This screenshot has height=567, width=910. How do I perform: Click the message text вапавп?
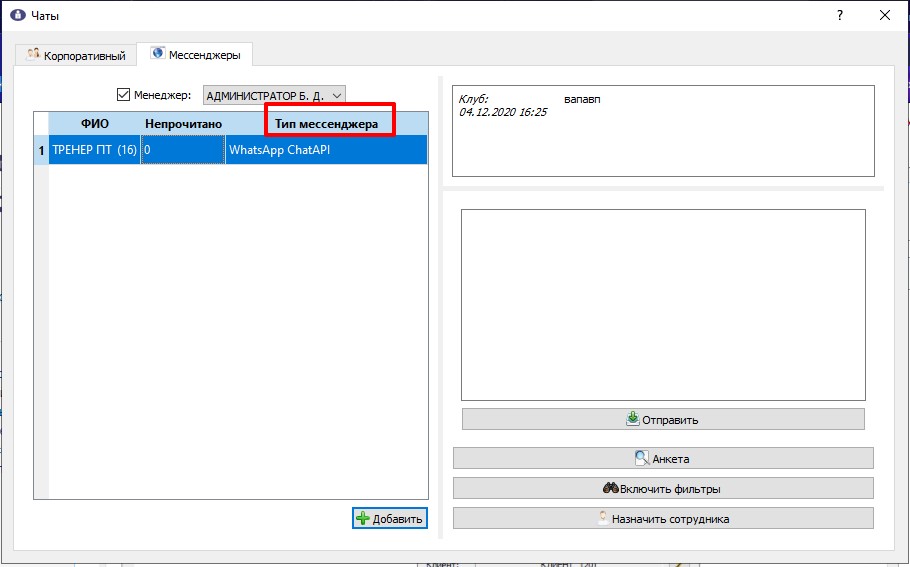pyautogui.click(x=582, y=99)
